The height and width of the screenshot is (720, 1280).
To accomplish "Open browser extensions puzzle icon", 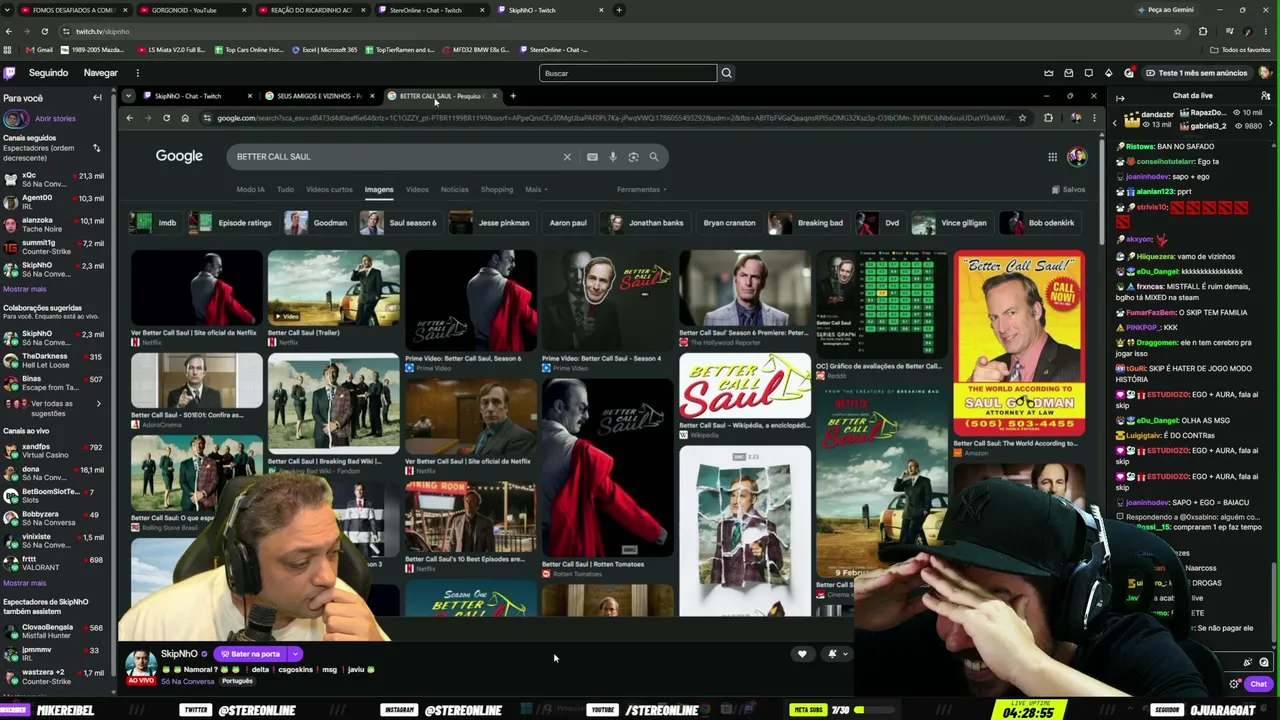I will point(1203,31).
